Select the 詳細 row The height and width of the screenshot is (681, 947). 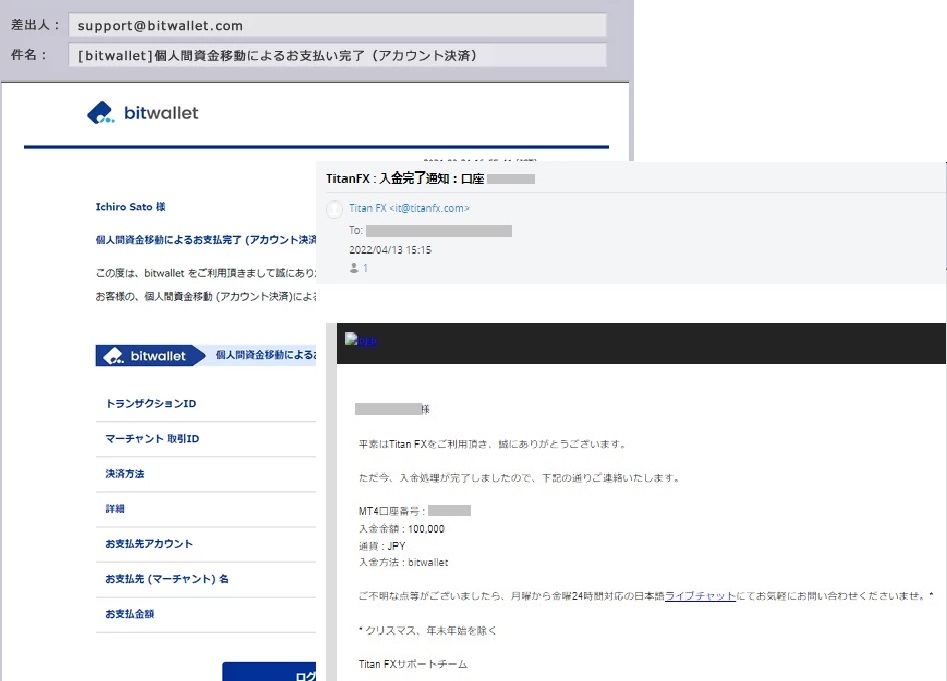[x=206, y=509]
